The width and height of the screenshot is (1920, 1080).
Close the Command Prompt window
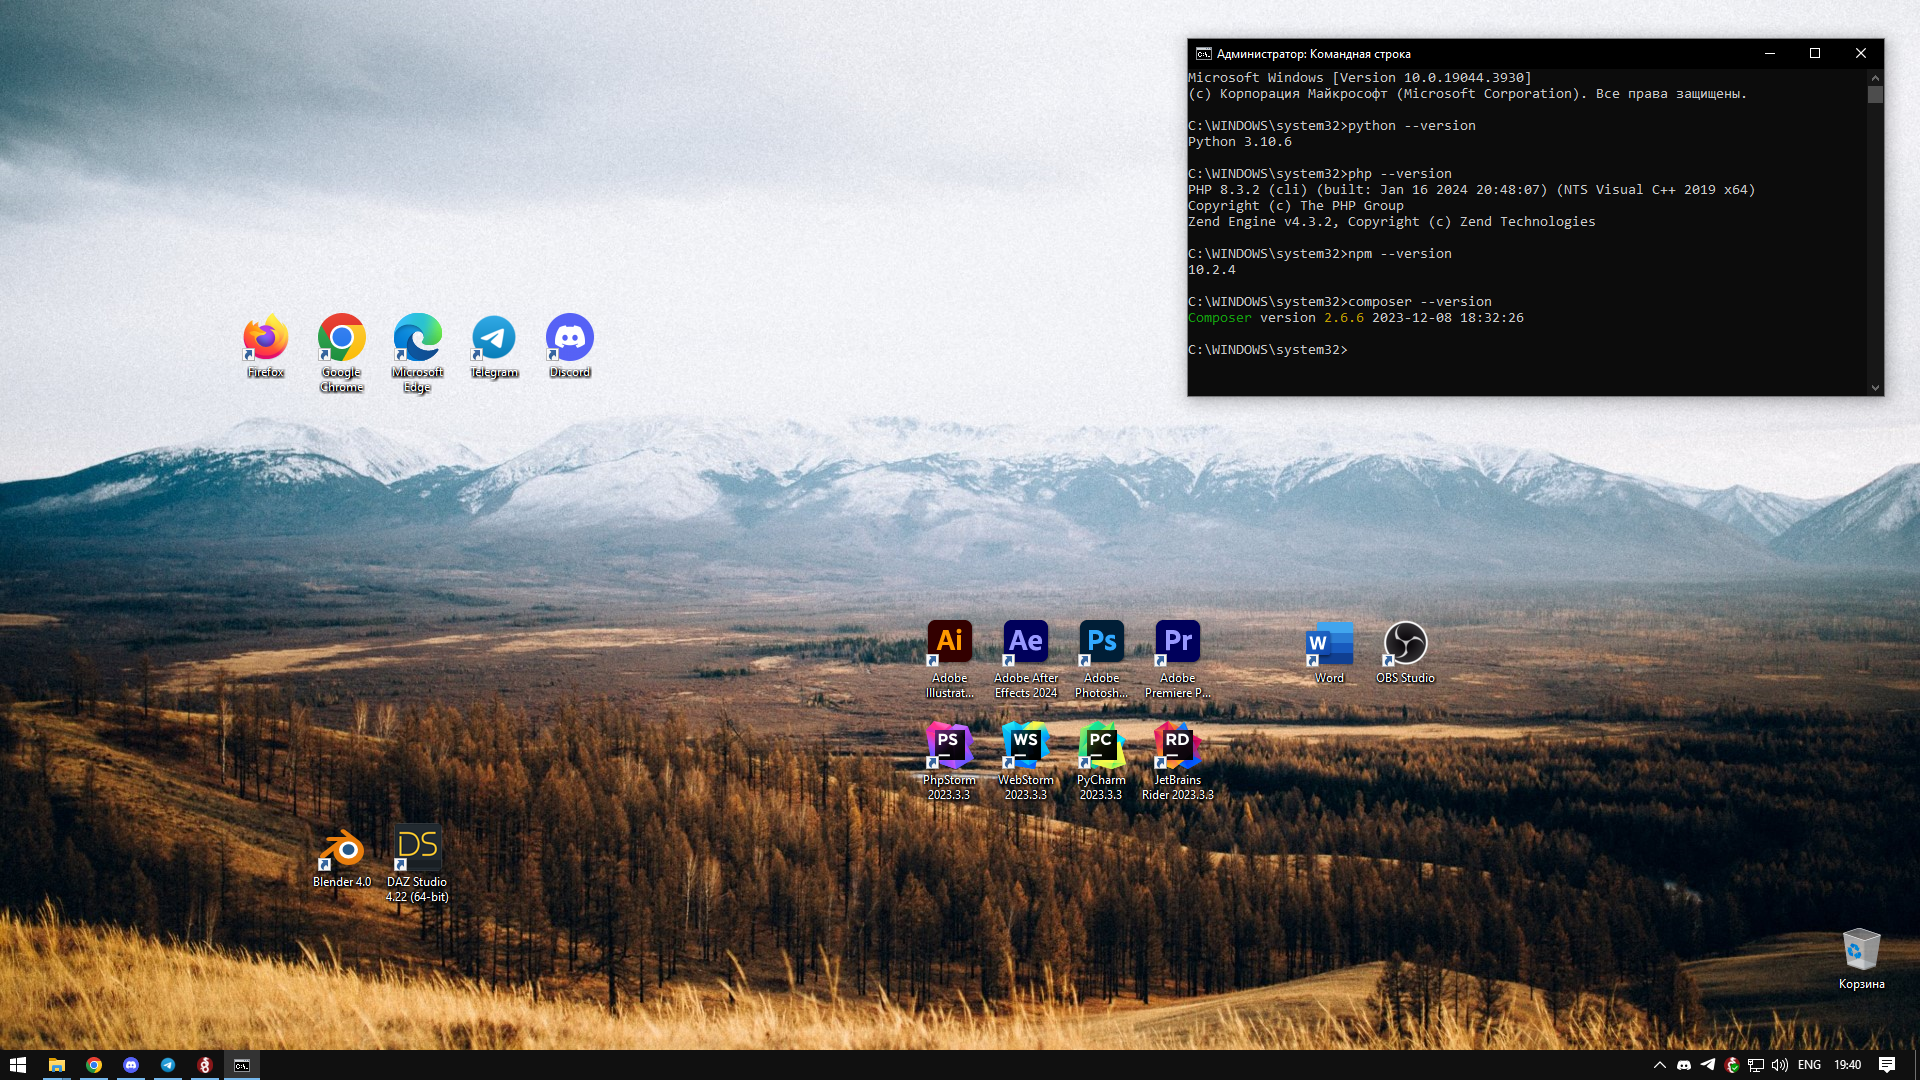1861,54
